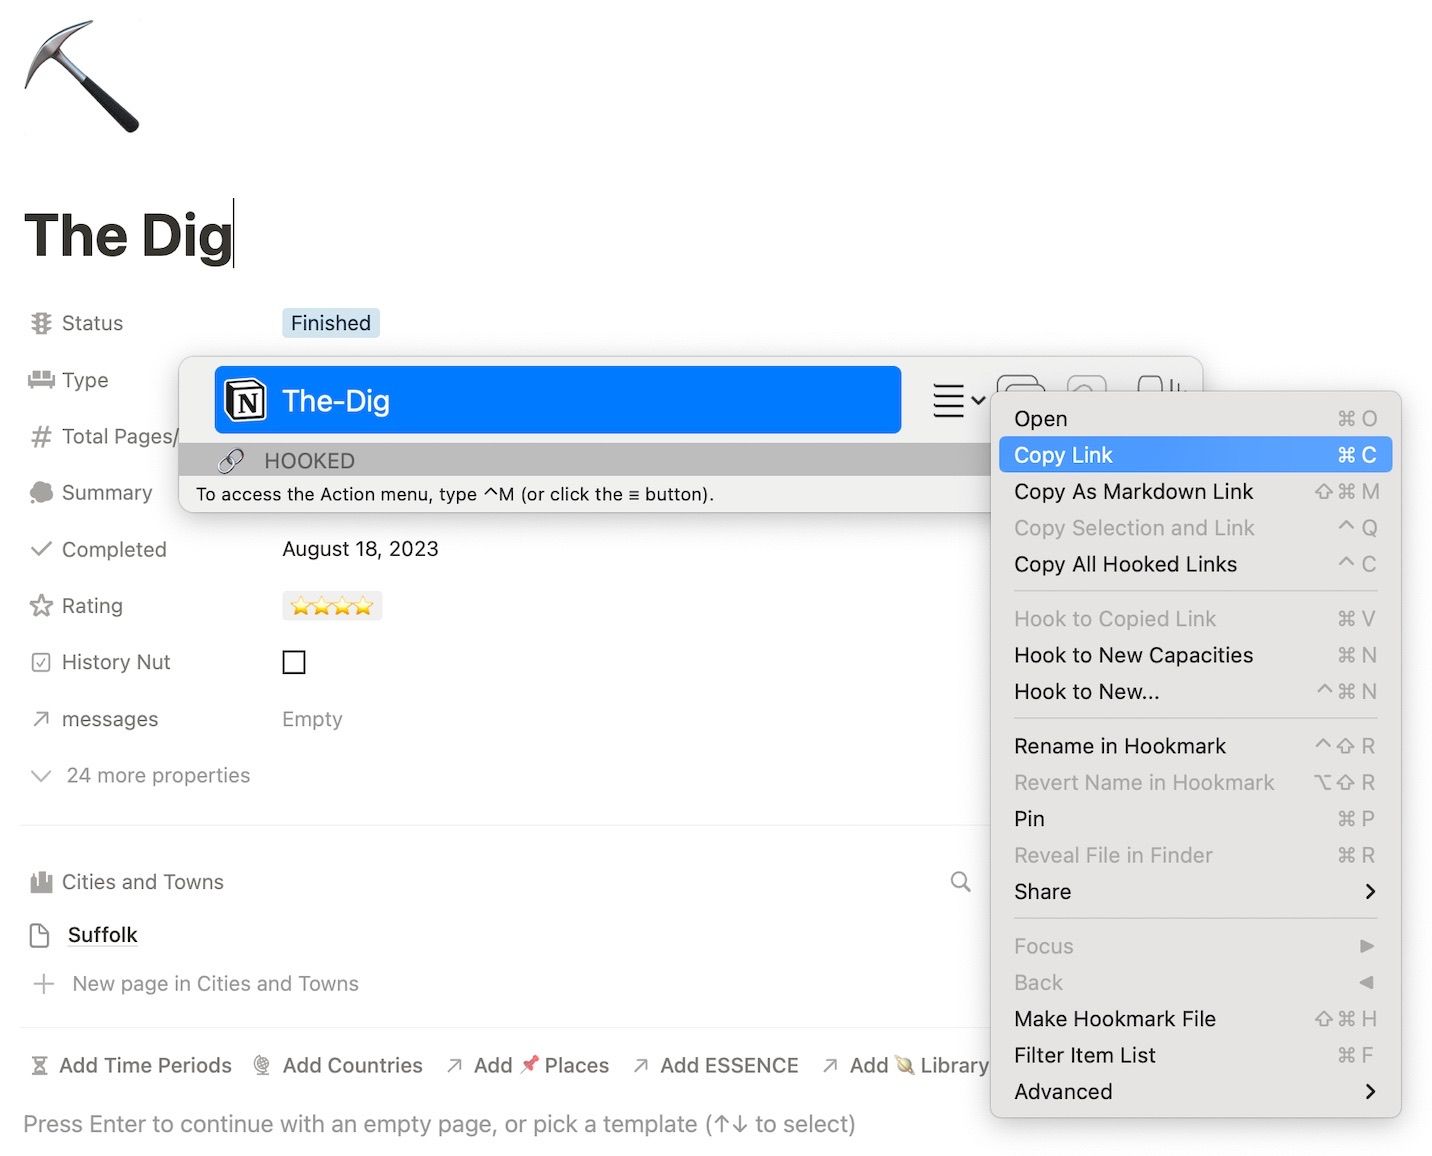Click New page in Cities and Towns
Screen dimensions: 1432x1156
pos(214,984)
